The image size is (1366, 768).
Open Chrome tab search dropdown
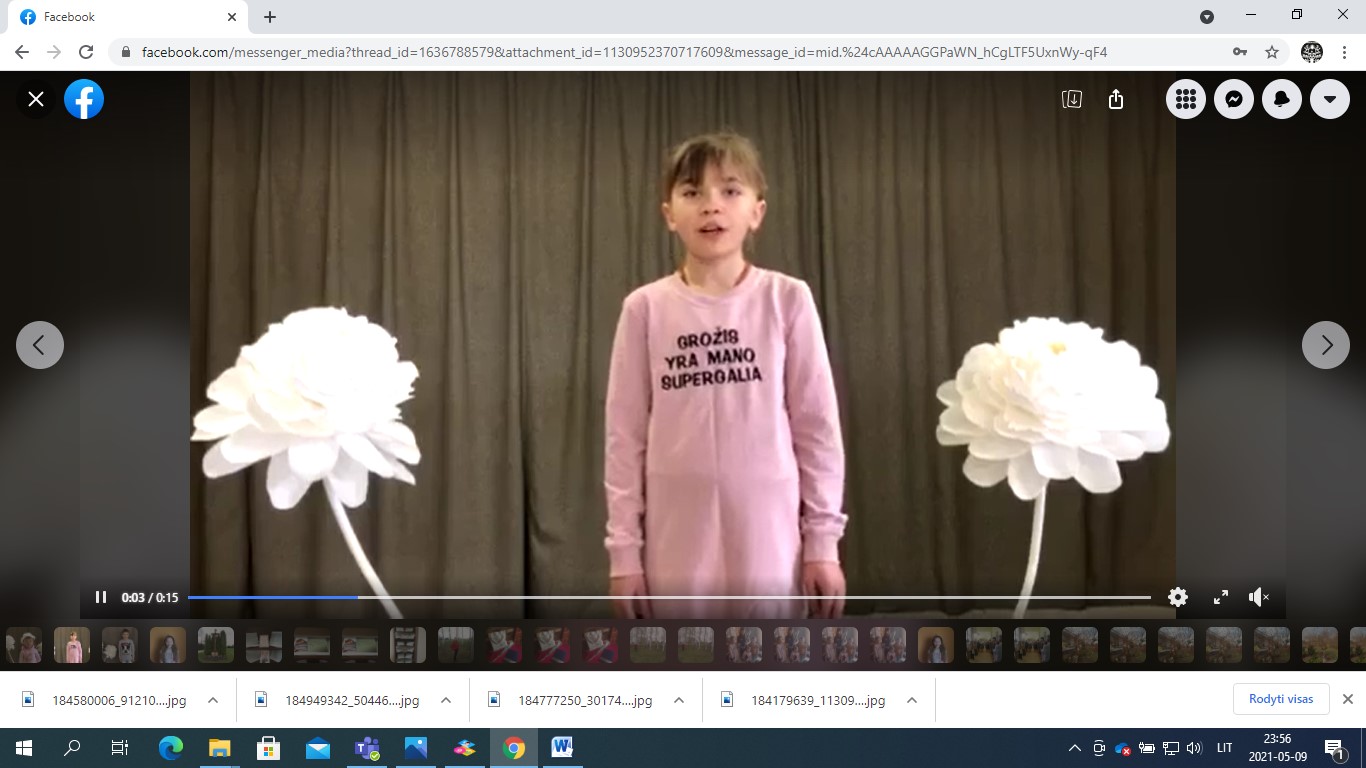(x=1207, y=17)
